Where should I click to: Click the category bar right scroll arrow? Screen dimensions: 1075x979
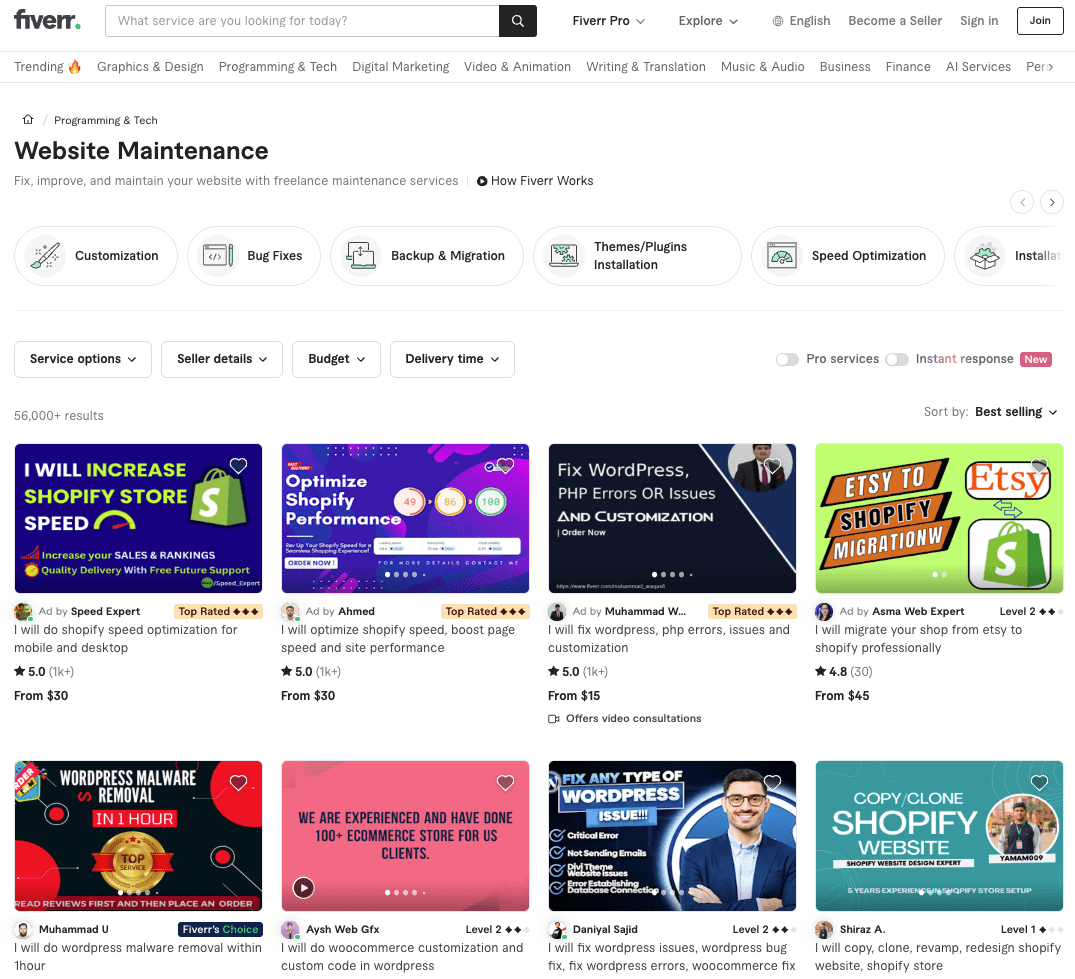click(x=1049, y=67)
